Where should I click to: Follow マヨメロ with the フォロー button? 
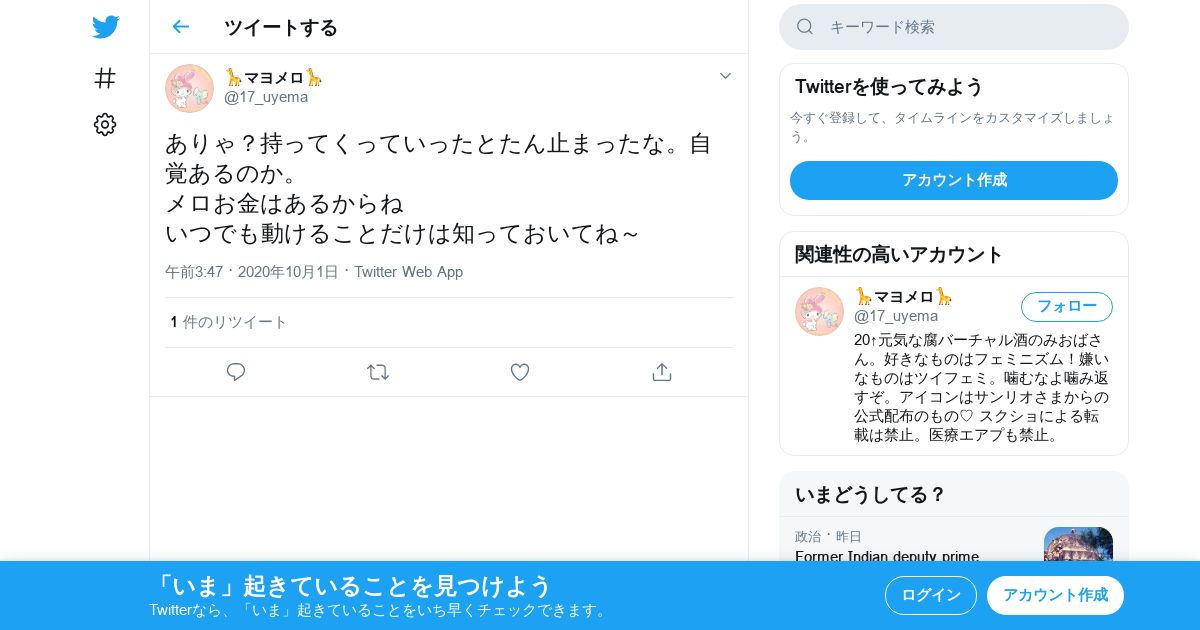pyautogui.click(x=1067, y=306)
